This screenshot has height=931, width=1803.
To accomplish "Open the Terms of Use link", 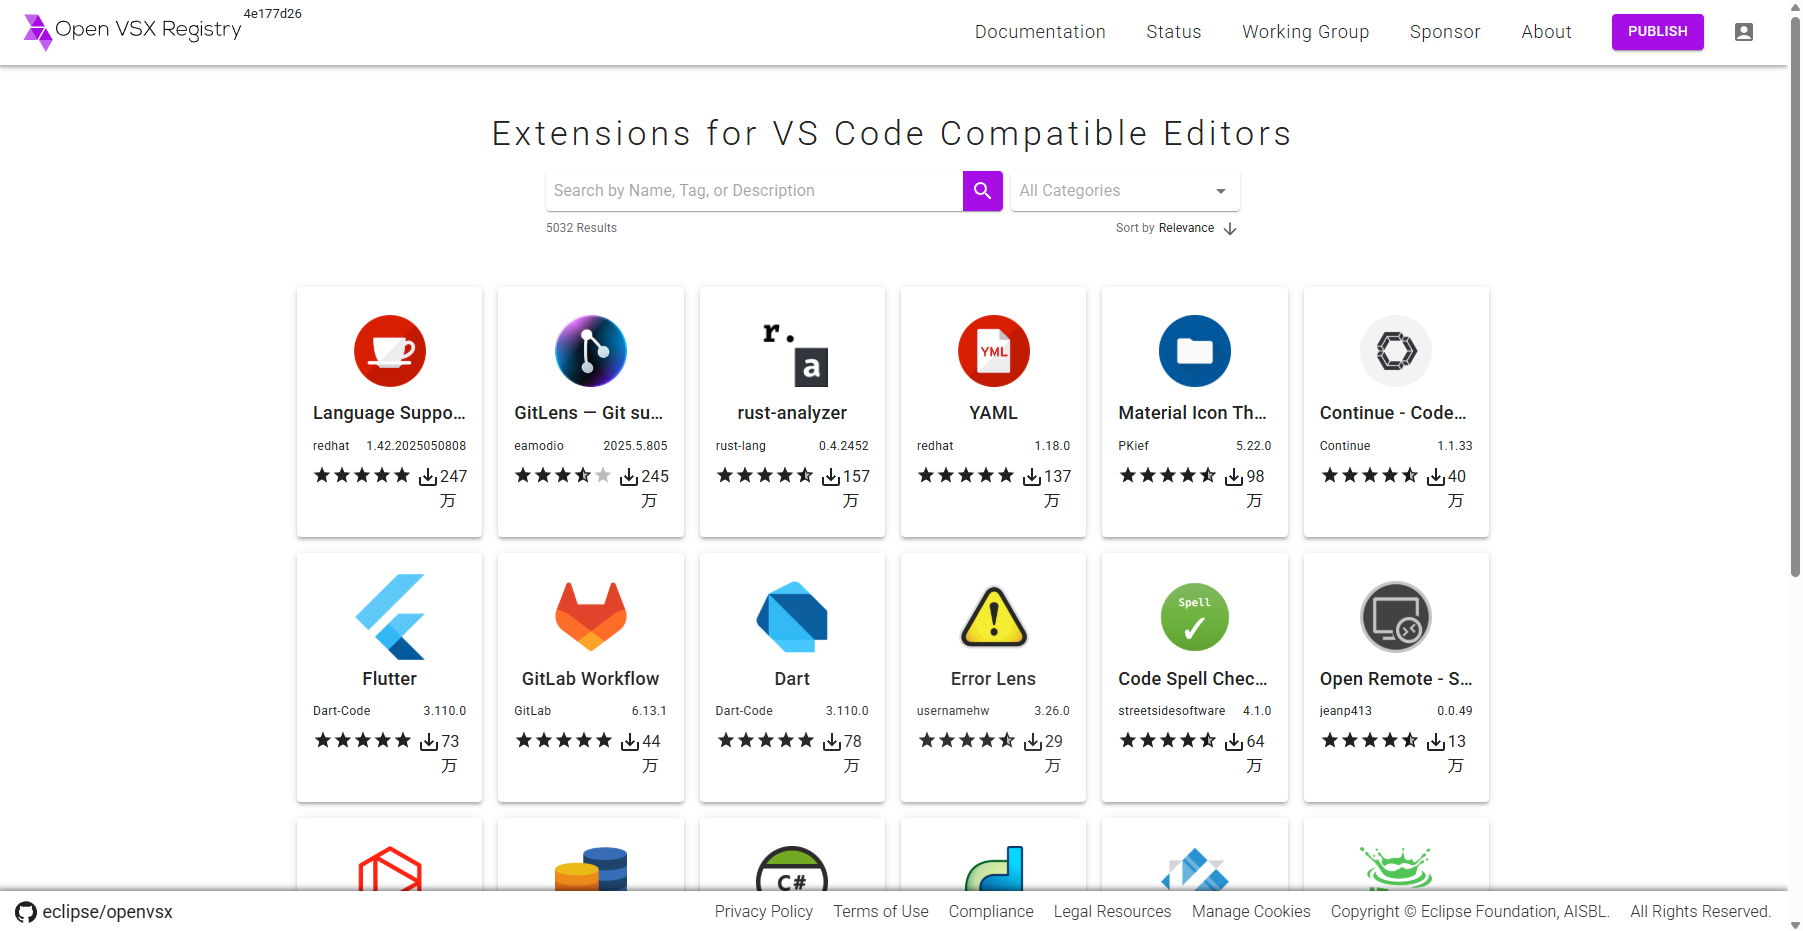I will 881,912.
